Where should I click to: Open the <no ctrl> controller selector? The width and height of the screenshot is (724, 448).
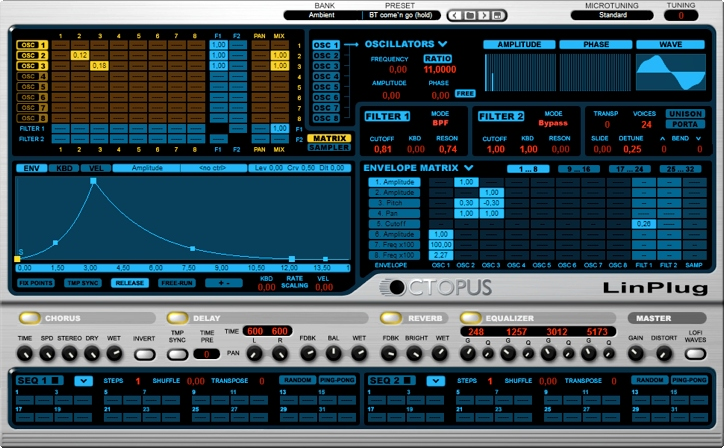(212, 168)
